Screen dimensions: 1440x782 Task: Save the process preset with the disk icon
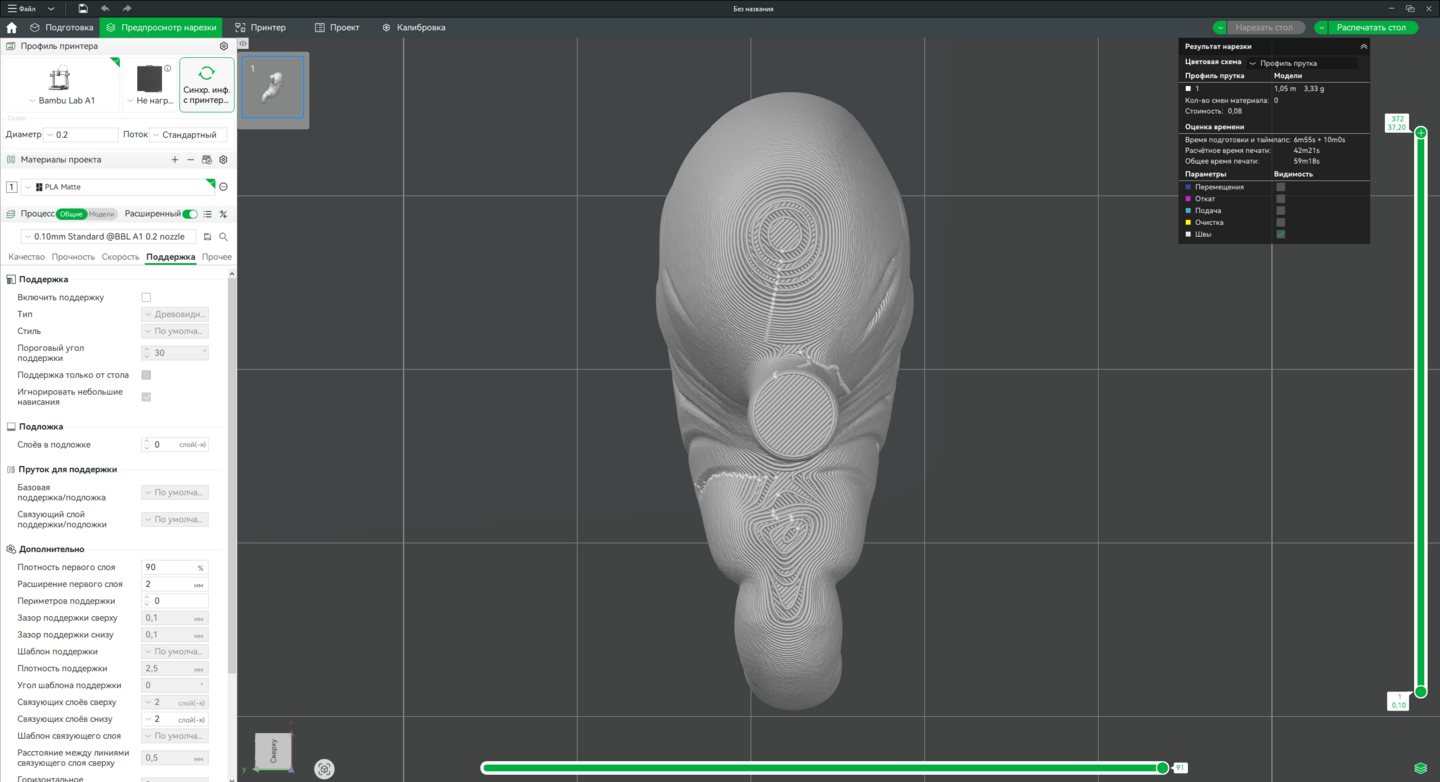[208, 237]
